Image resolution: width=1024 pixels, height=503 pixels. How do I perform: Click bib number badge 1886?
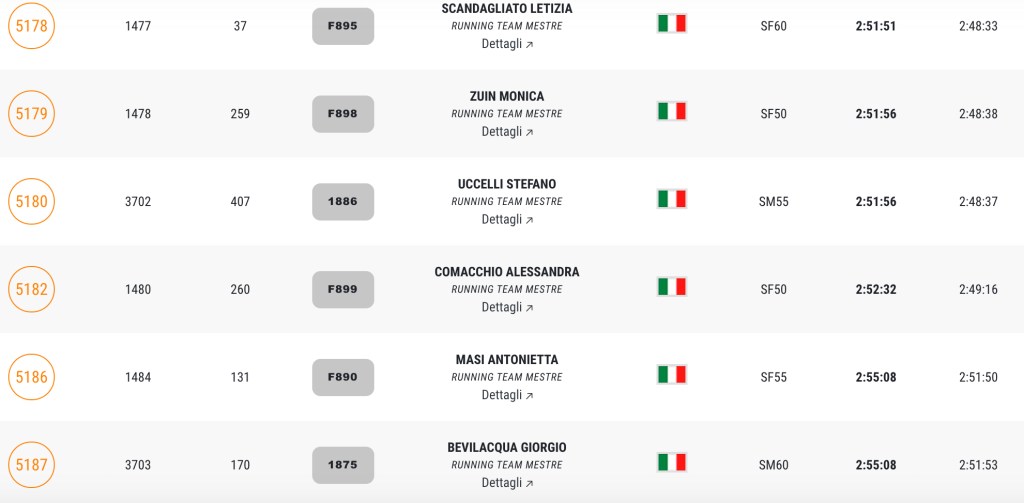pyautogui.click(x=343, y=202)
